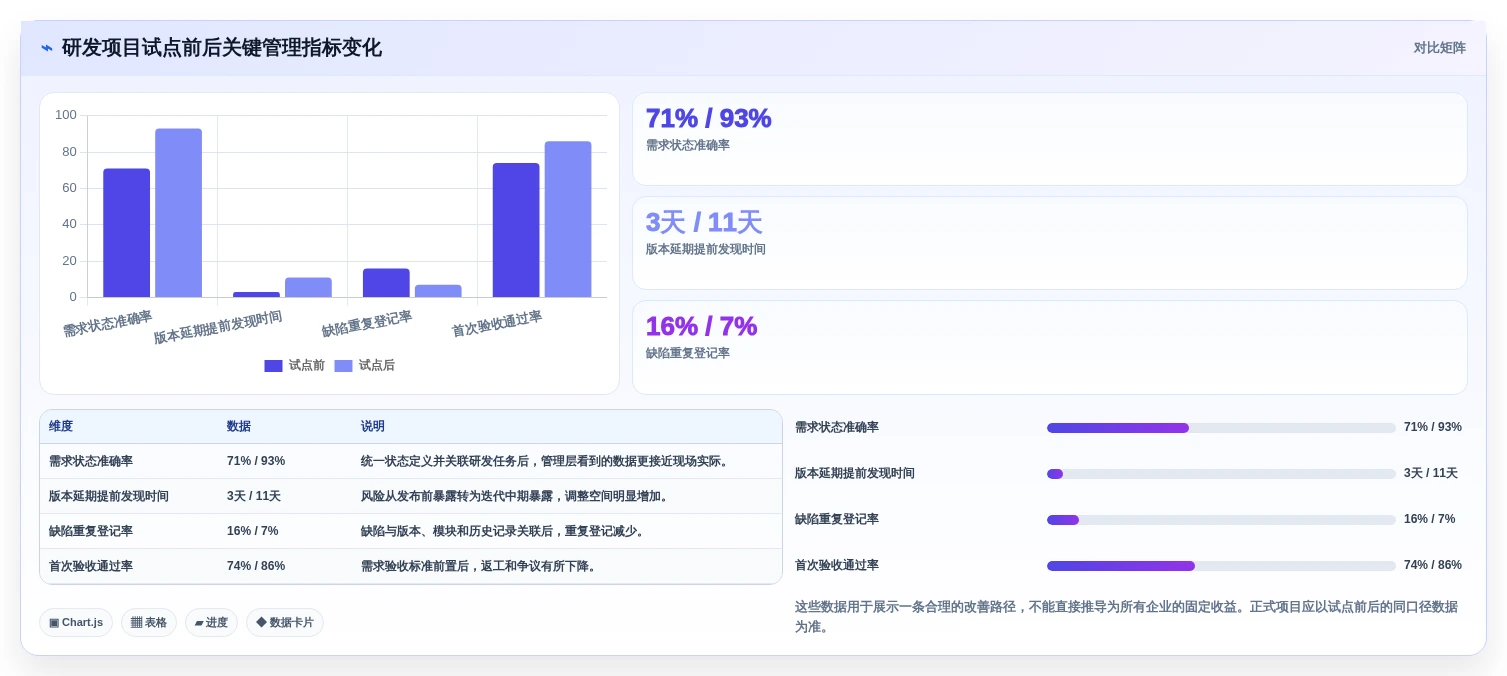Click description starting 统一状态定义并关联研发任务后
Viewport: 1507px width, 676px height.
click(x=547, y=461)
